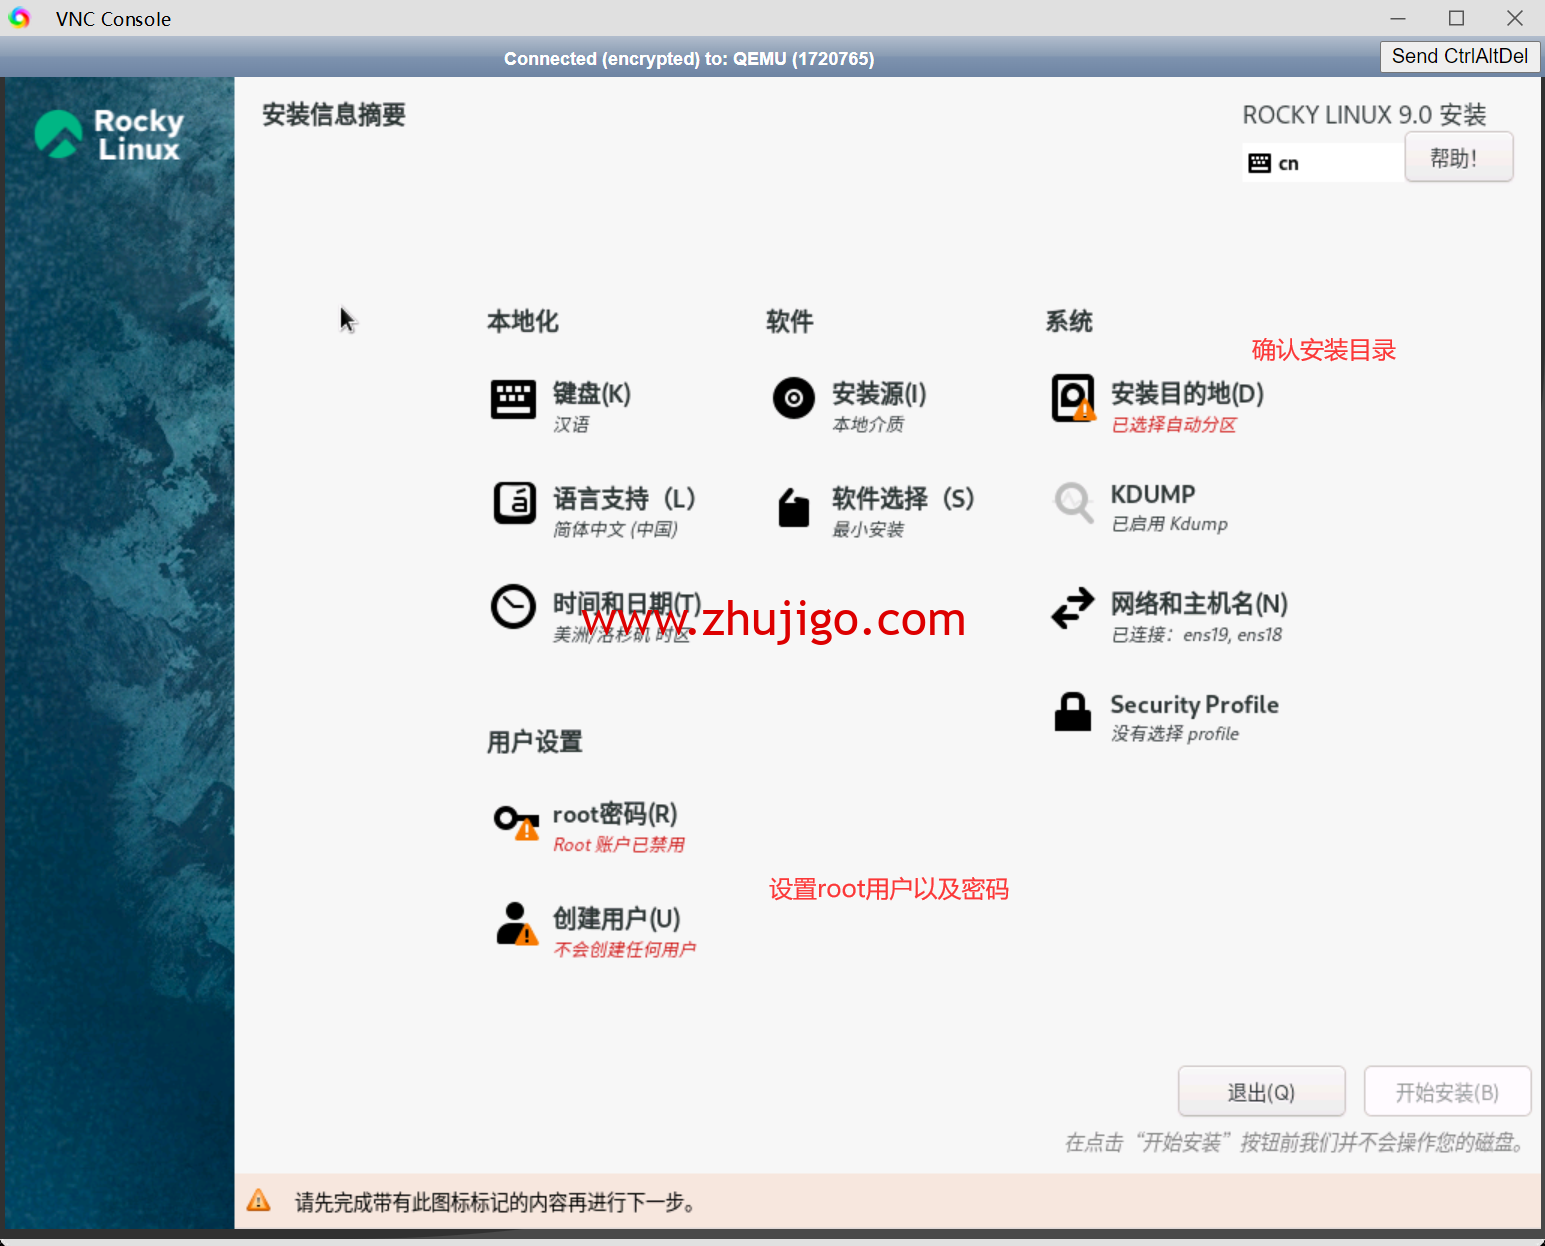Click the 最小安装 status text
1545x1246 pixels.
tap(868, 529)
